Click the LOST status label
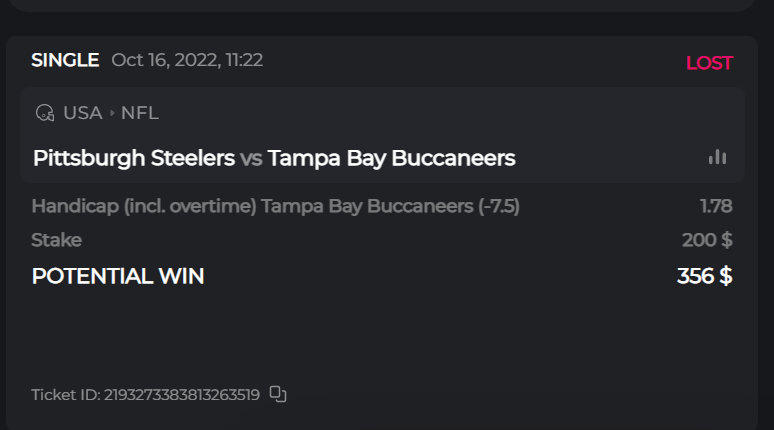The width and height of the screenshot is (774, 430). pos(709,63)
